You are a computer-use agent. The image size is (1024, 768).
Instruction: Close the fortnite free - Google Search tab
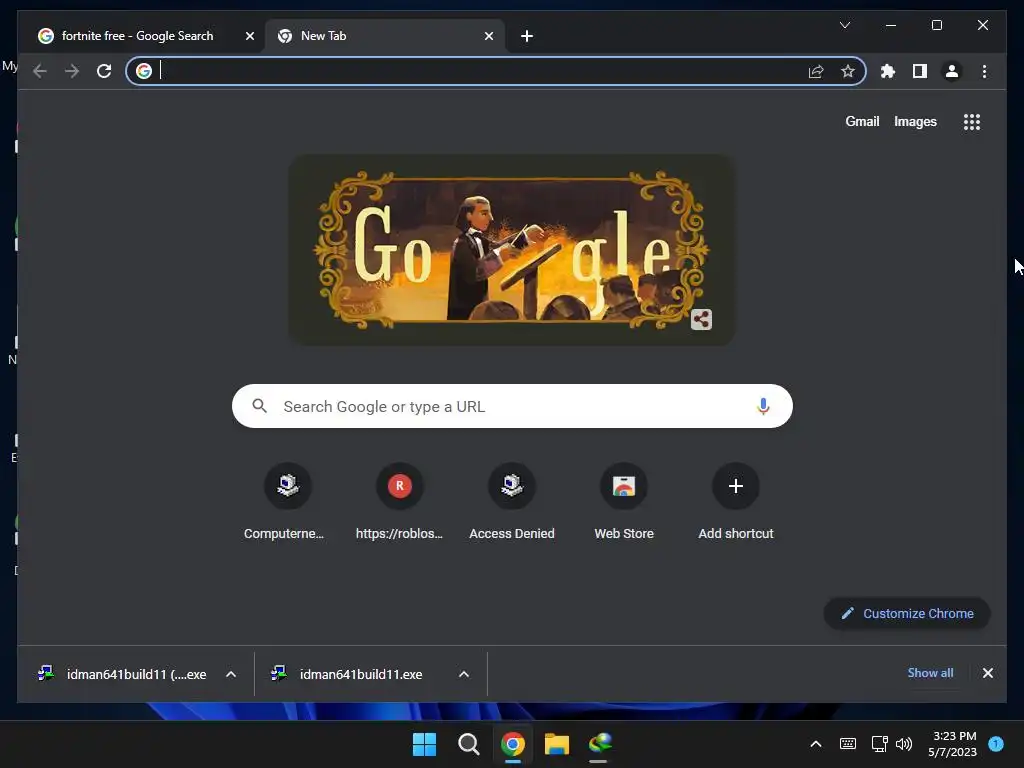(249, 36)
